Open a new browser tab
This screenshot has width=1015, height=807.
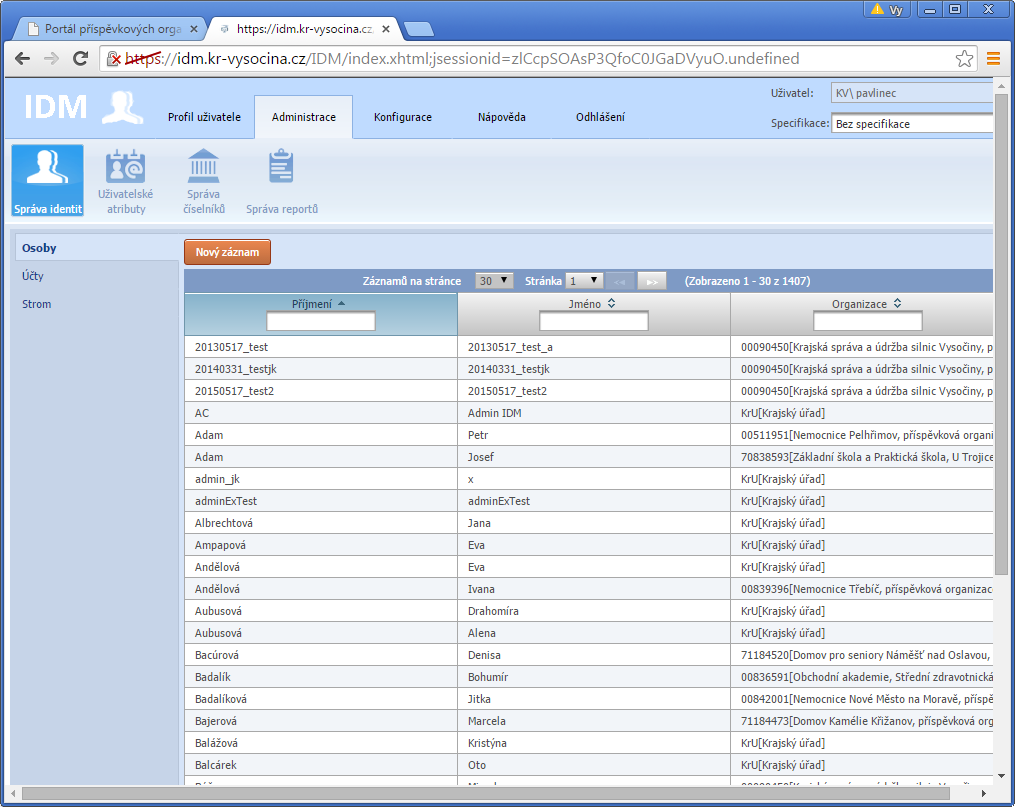tap(418, 29)
